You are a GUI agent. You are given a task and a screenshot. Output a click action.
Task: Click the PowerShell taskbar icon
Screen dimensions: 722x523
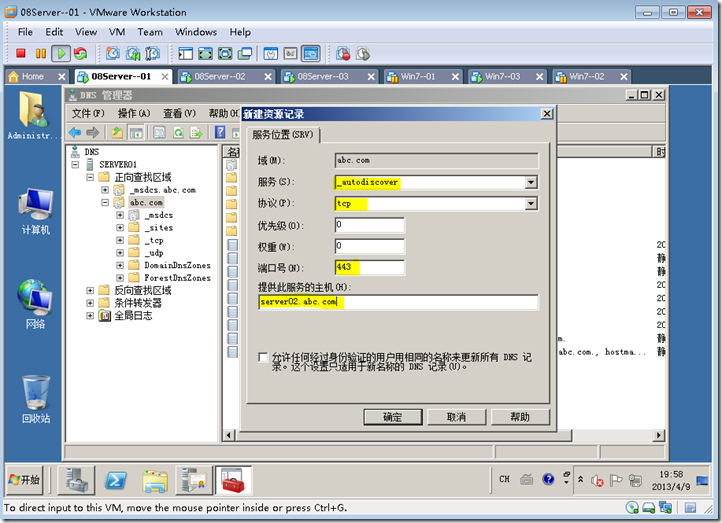coord(116,480)
